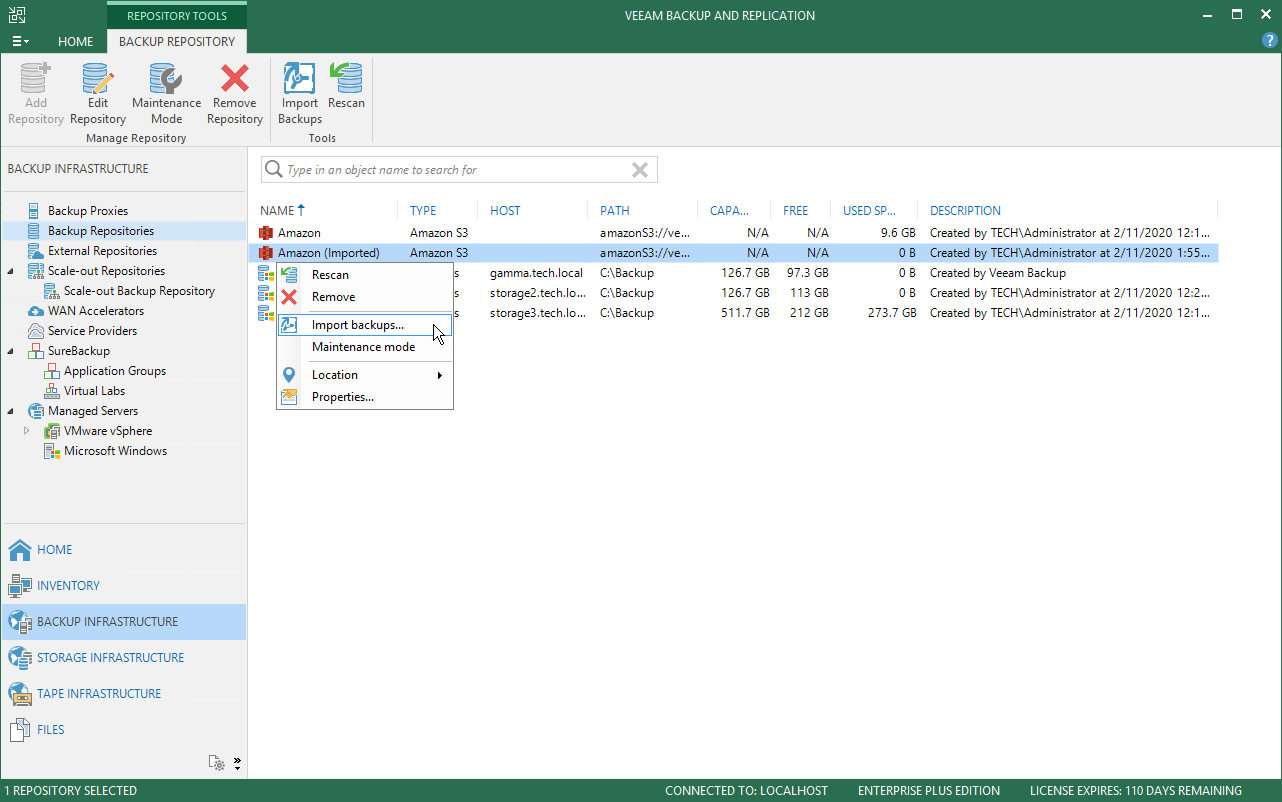
Task: Click the host cell storage2.tech.lo...
Action: tap(537, 293)
